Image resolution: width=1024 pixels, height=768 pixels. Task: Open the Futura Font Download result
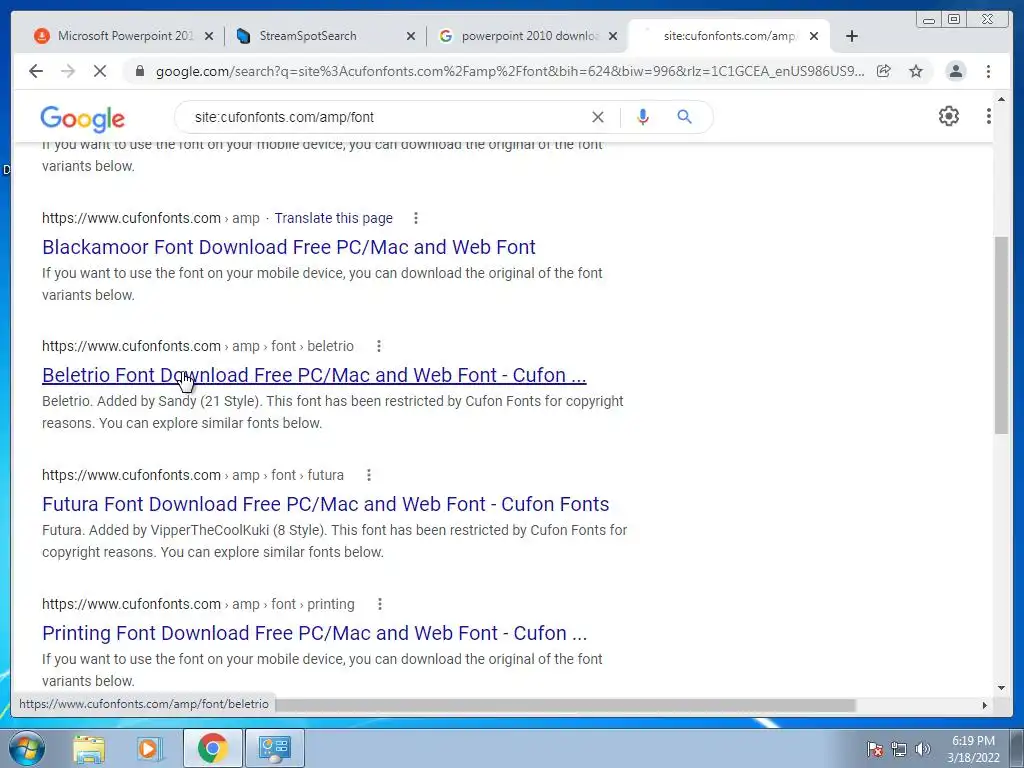[325, 504]
